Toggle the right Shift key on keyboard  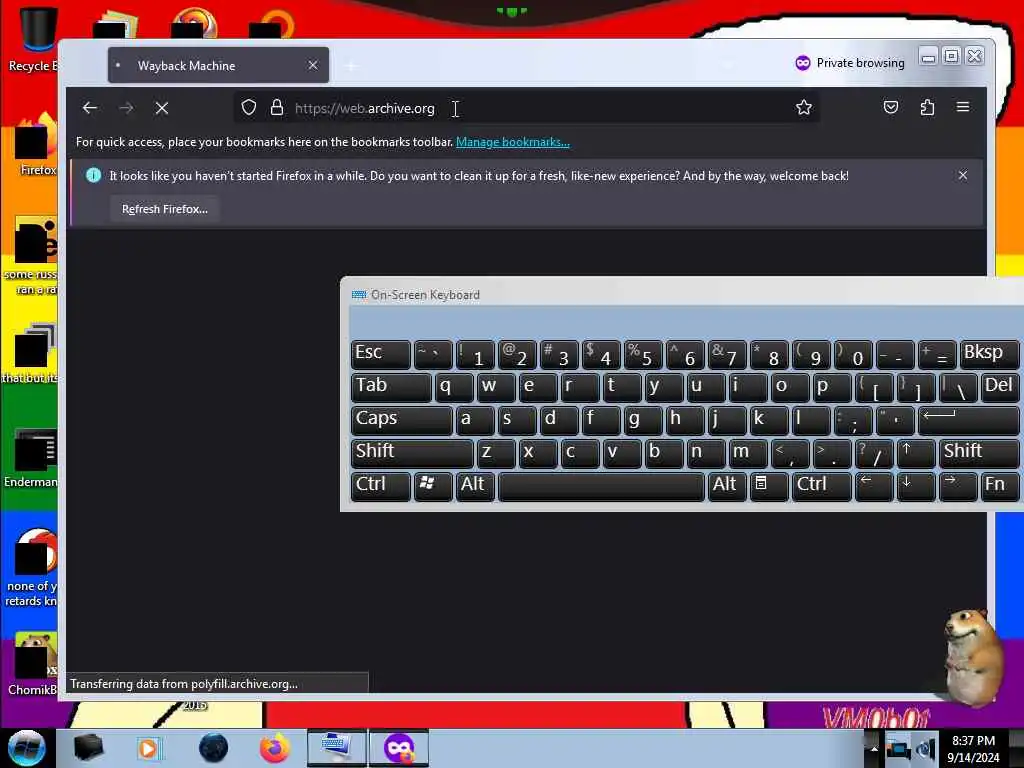pos(978,453)
